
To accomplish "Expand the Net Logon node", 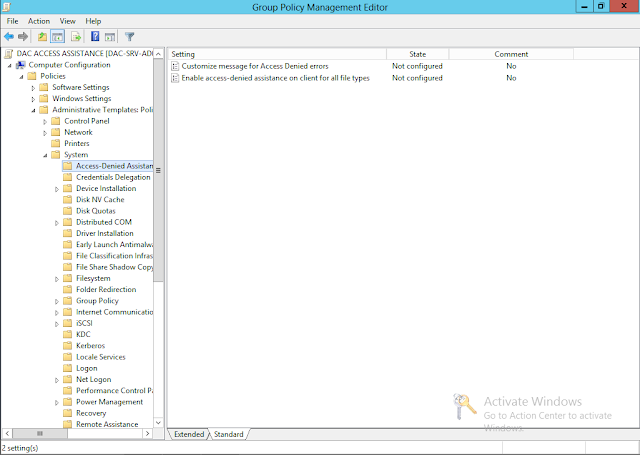I will [x=57, y=380].
